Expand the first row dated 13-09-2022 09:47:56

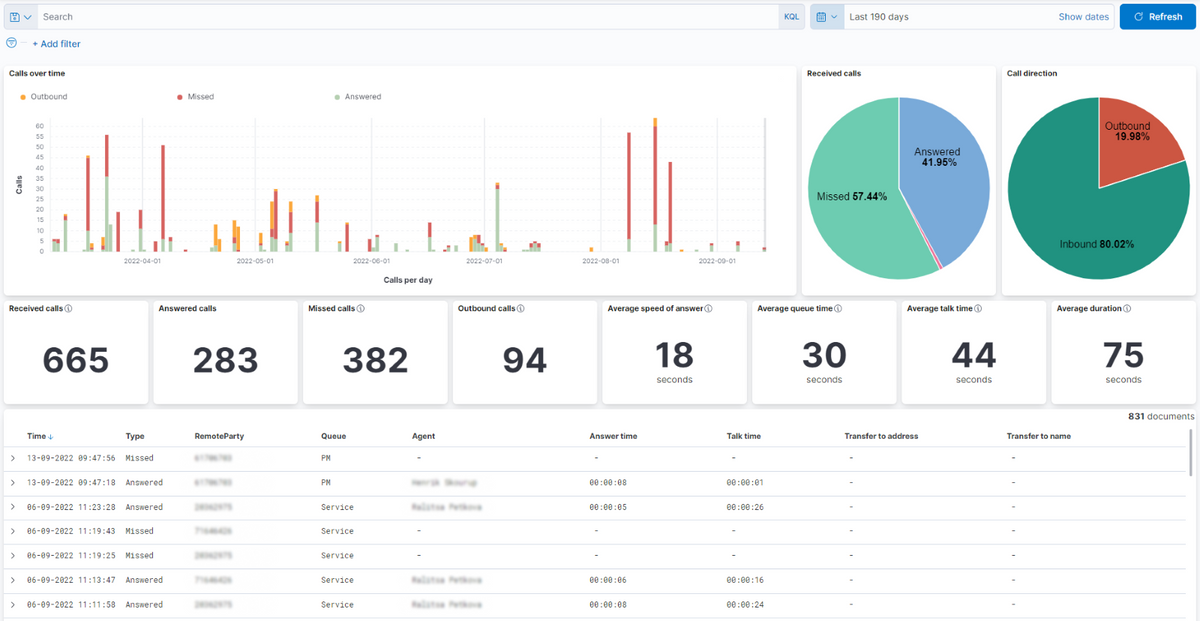click(x=13, y=458)
